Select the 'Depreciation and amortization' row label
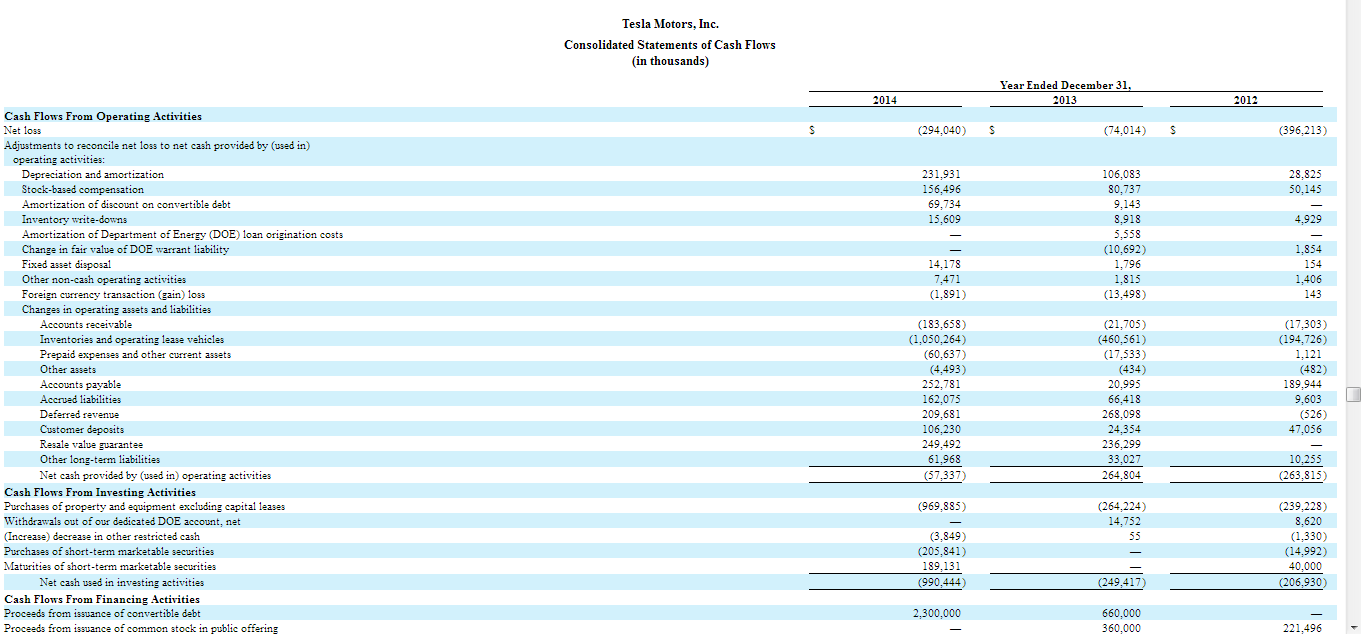1361x634 pixels. point(93,174)
